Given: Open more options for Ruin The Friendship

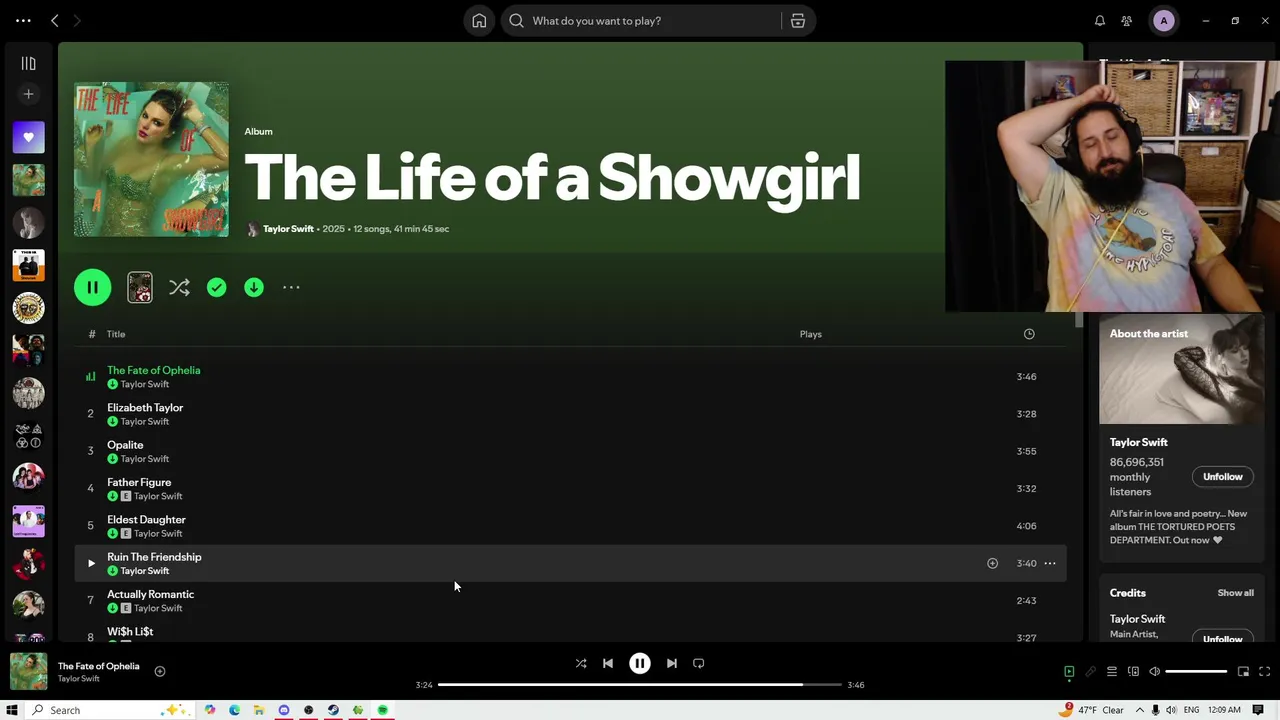Looking at the screenshot, I should click(x=1050, y=564).
